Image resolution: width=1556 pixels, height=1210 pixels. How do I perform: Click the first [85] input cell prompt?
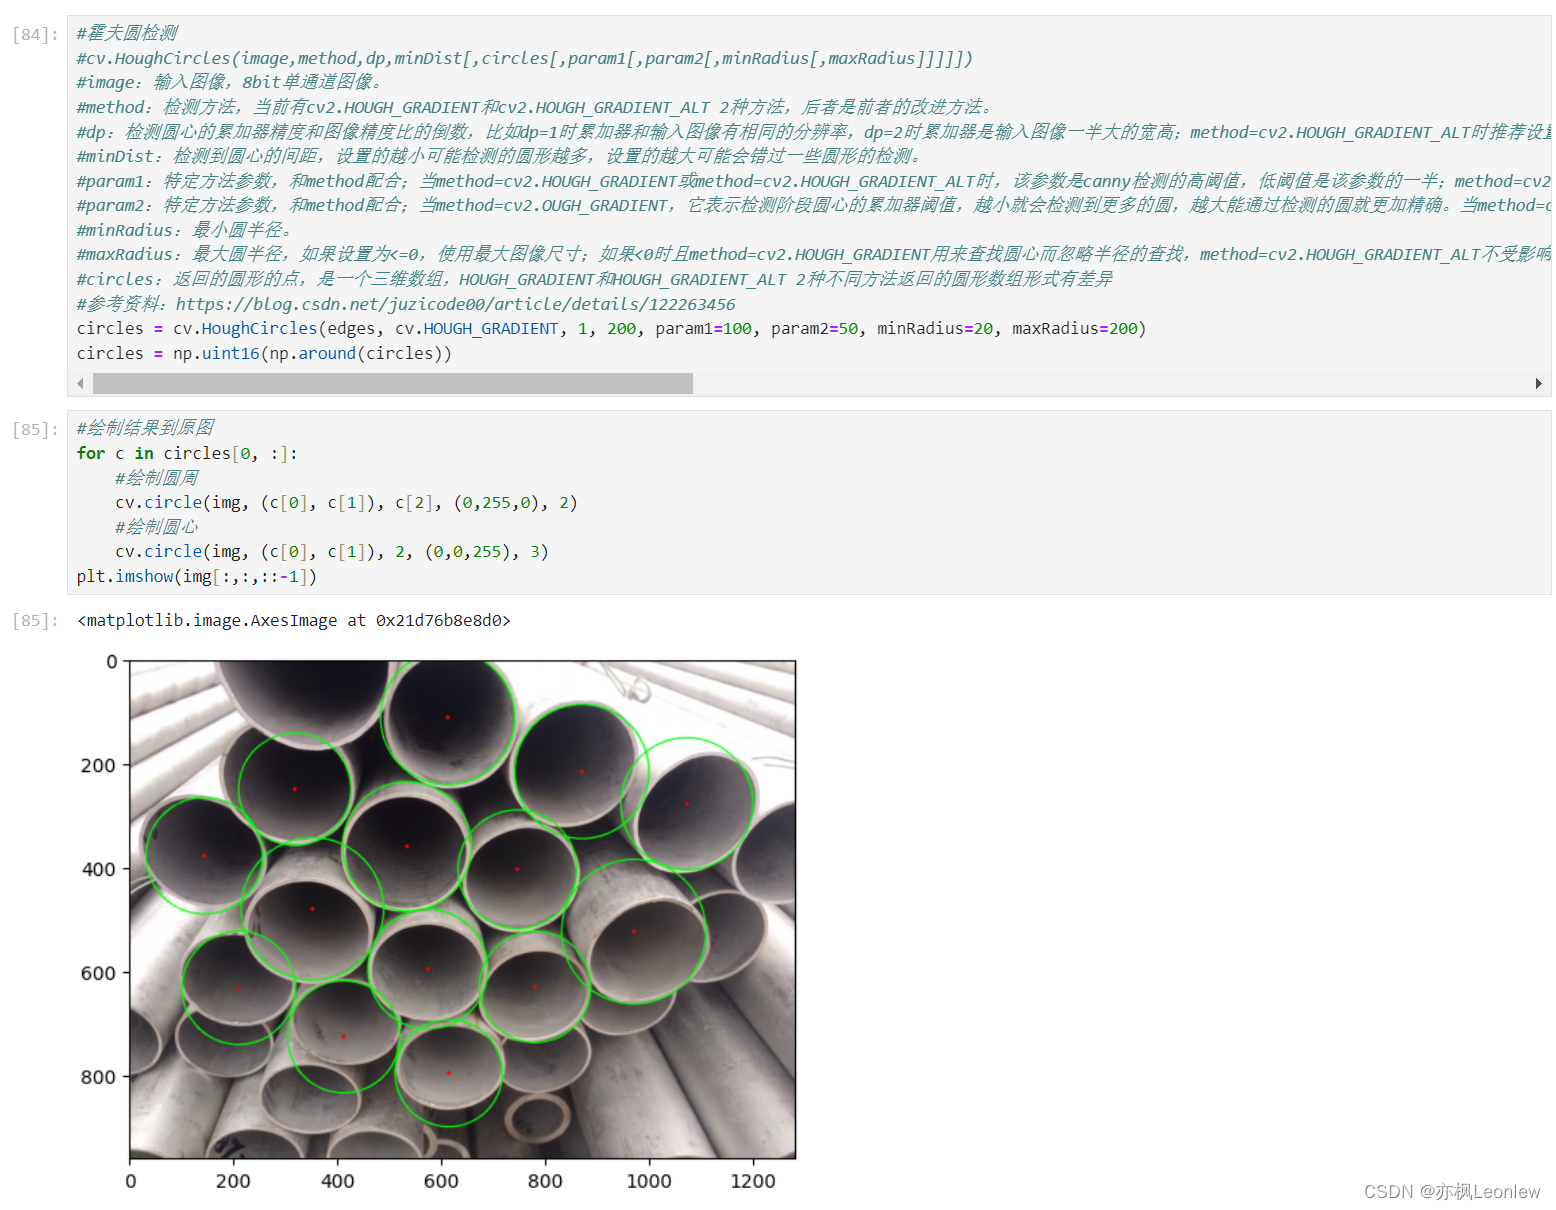click(35, 430)
